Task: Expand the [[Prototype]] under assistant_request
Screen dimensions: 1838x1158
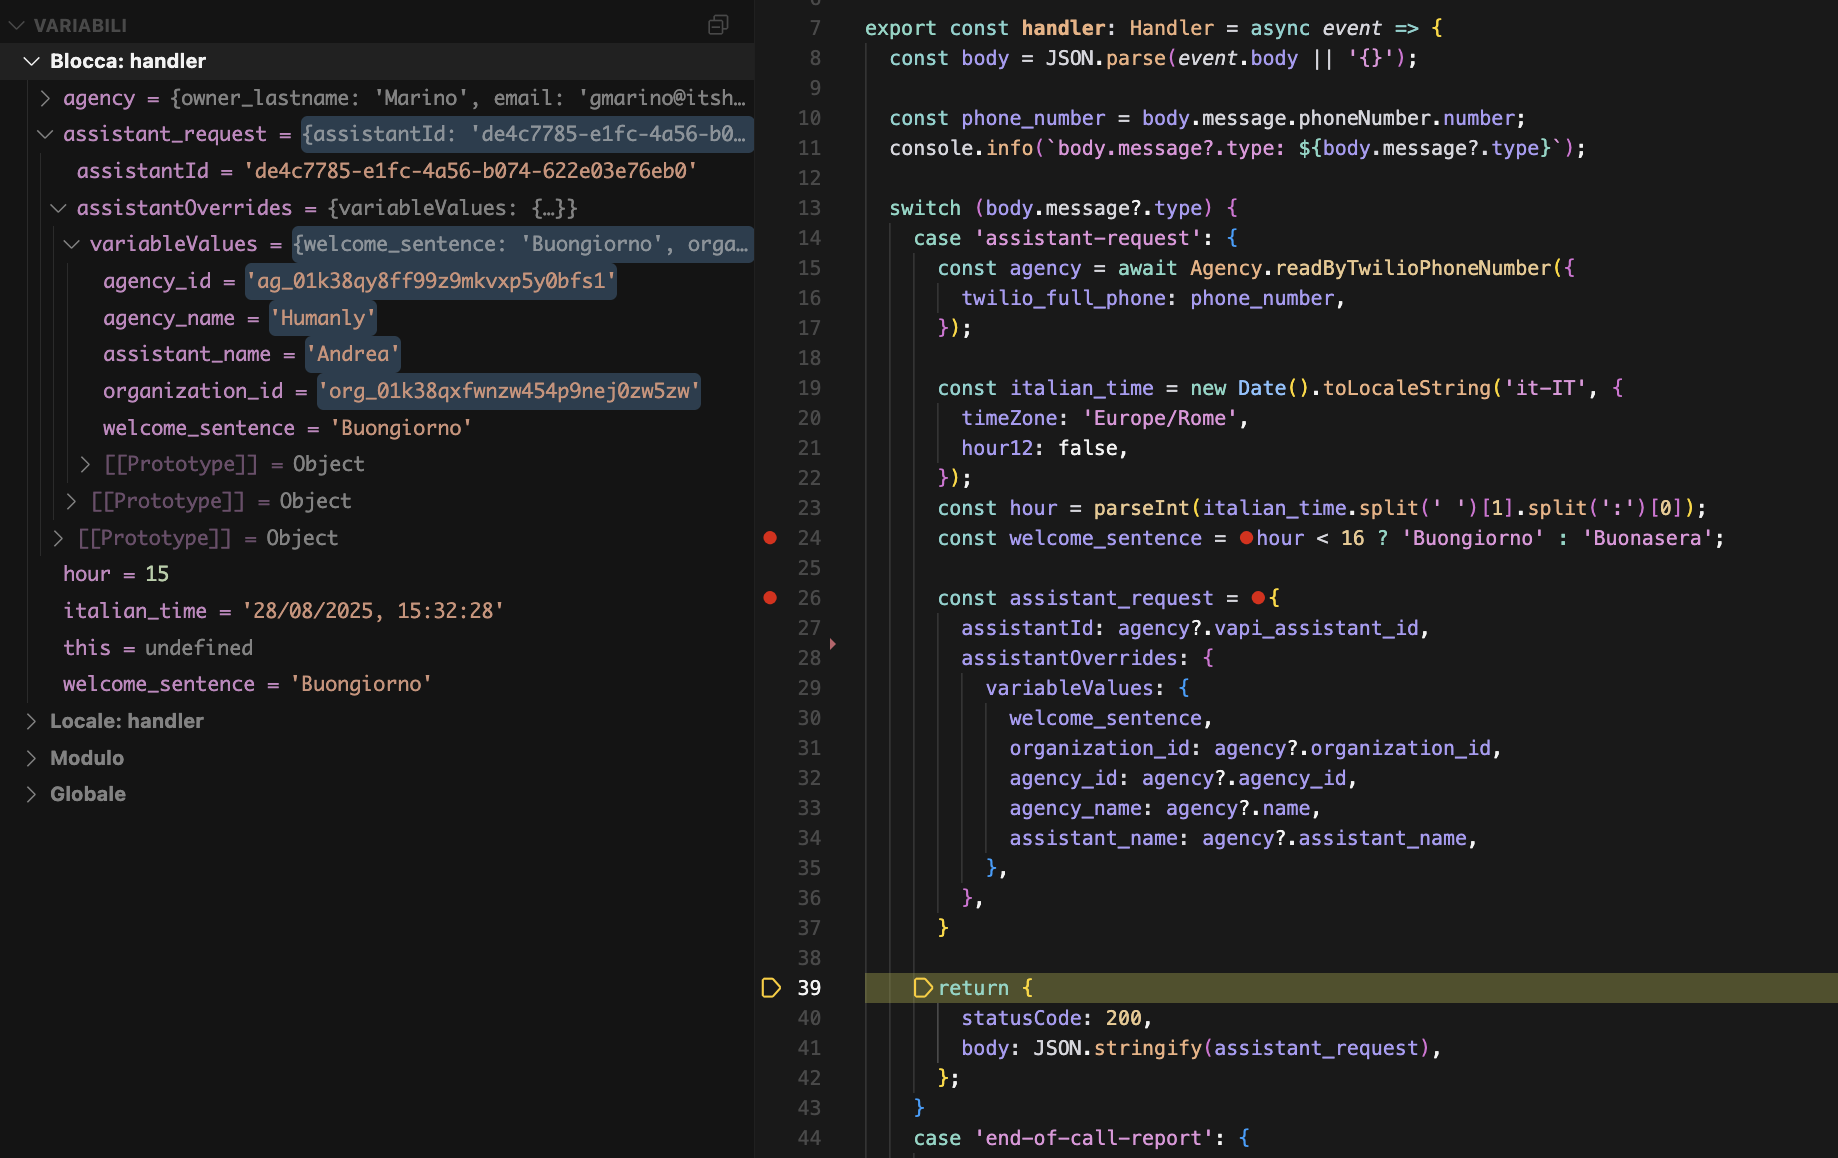Action: tap(58, 538)
